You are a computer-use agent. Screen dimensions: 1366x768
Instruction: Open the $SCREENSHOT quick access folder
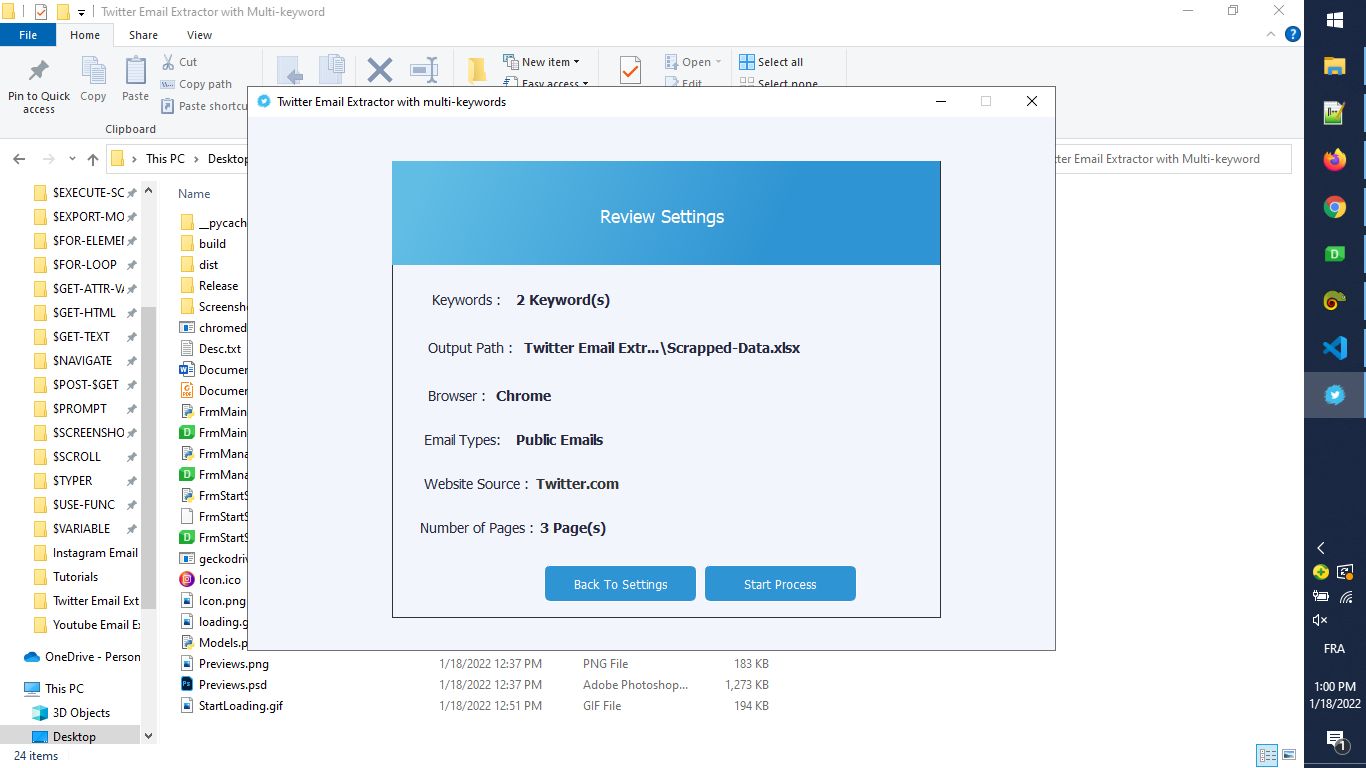click(x=84, y=433)
